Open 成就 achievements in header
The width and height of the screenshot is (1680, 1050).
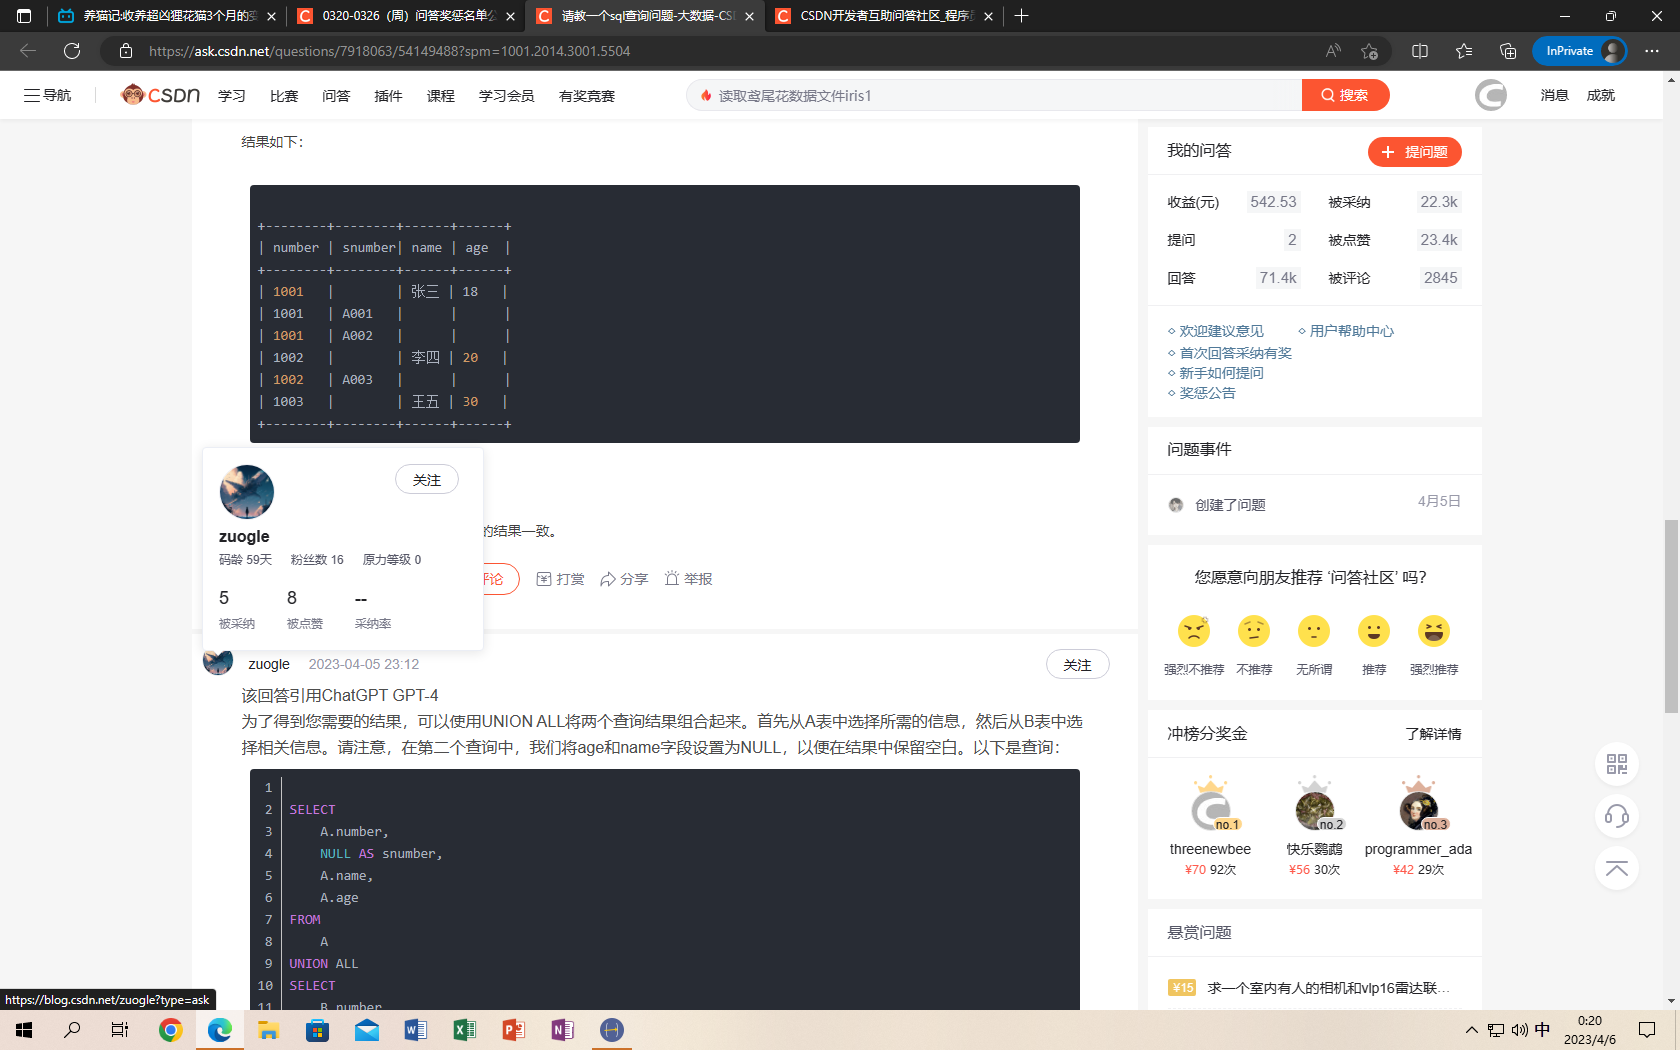pyautogui.click(x=1600, y=95)
